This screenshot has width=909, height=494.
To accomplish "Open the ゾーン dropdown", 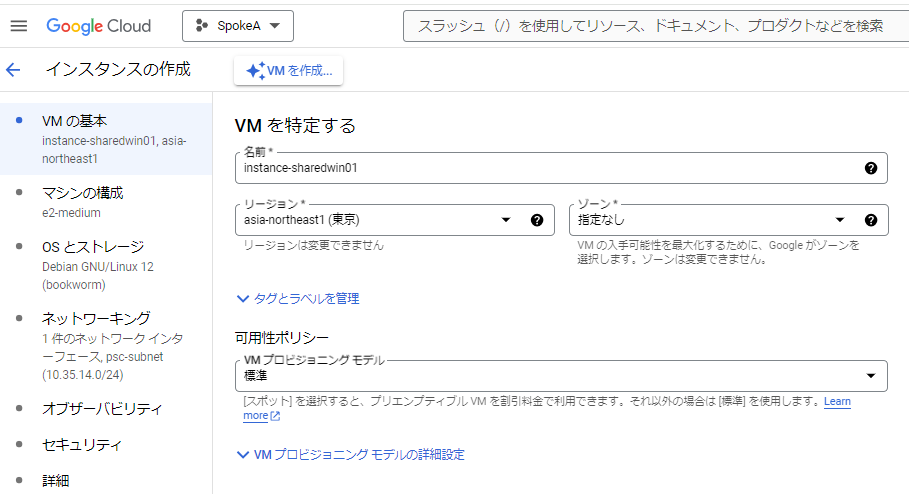I will [x=838, y=220].
